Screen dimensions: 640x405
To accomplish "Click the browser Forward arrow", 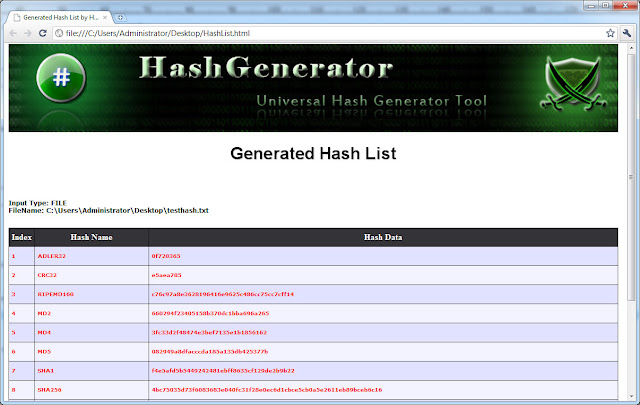I will click(x=28, y=33).
